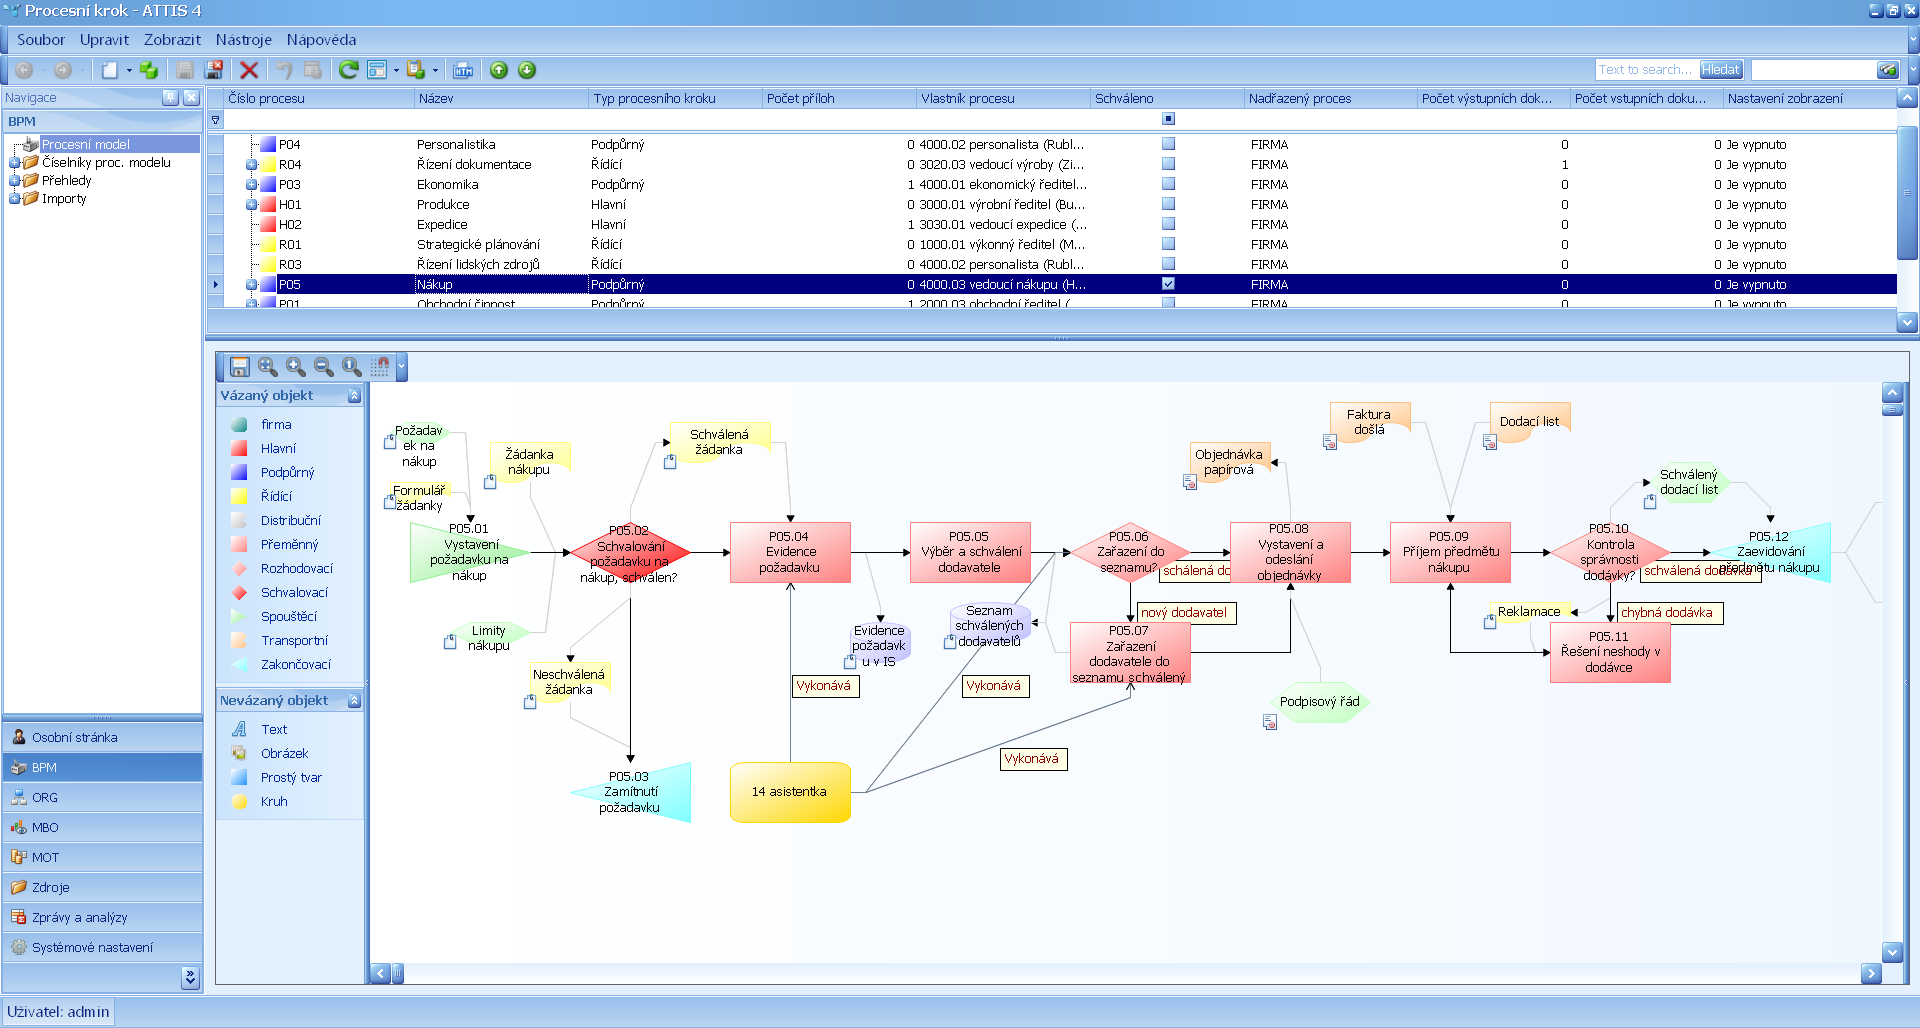Click the layout view toolbar icon
Image resolution: width=1920 pixels, height=1028 pixels.
pyautogui.click(x=377, y=70)
